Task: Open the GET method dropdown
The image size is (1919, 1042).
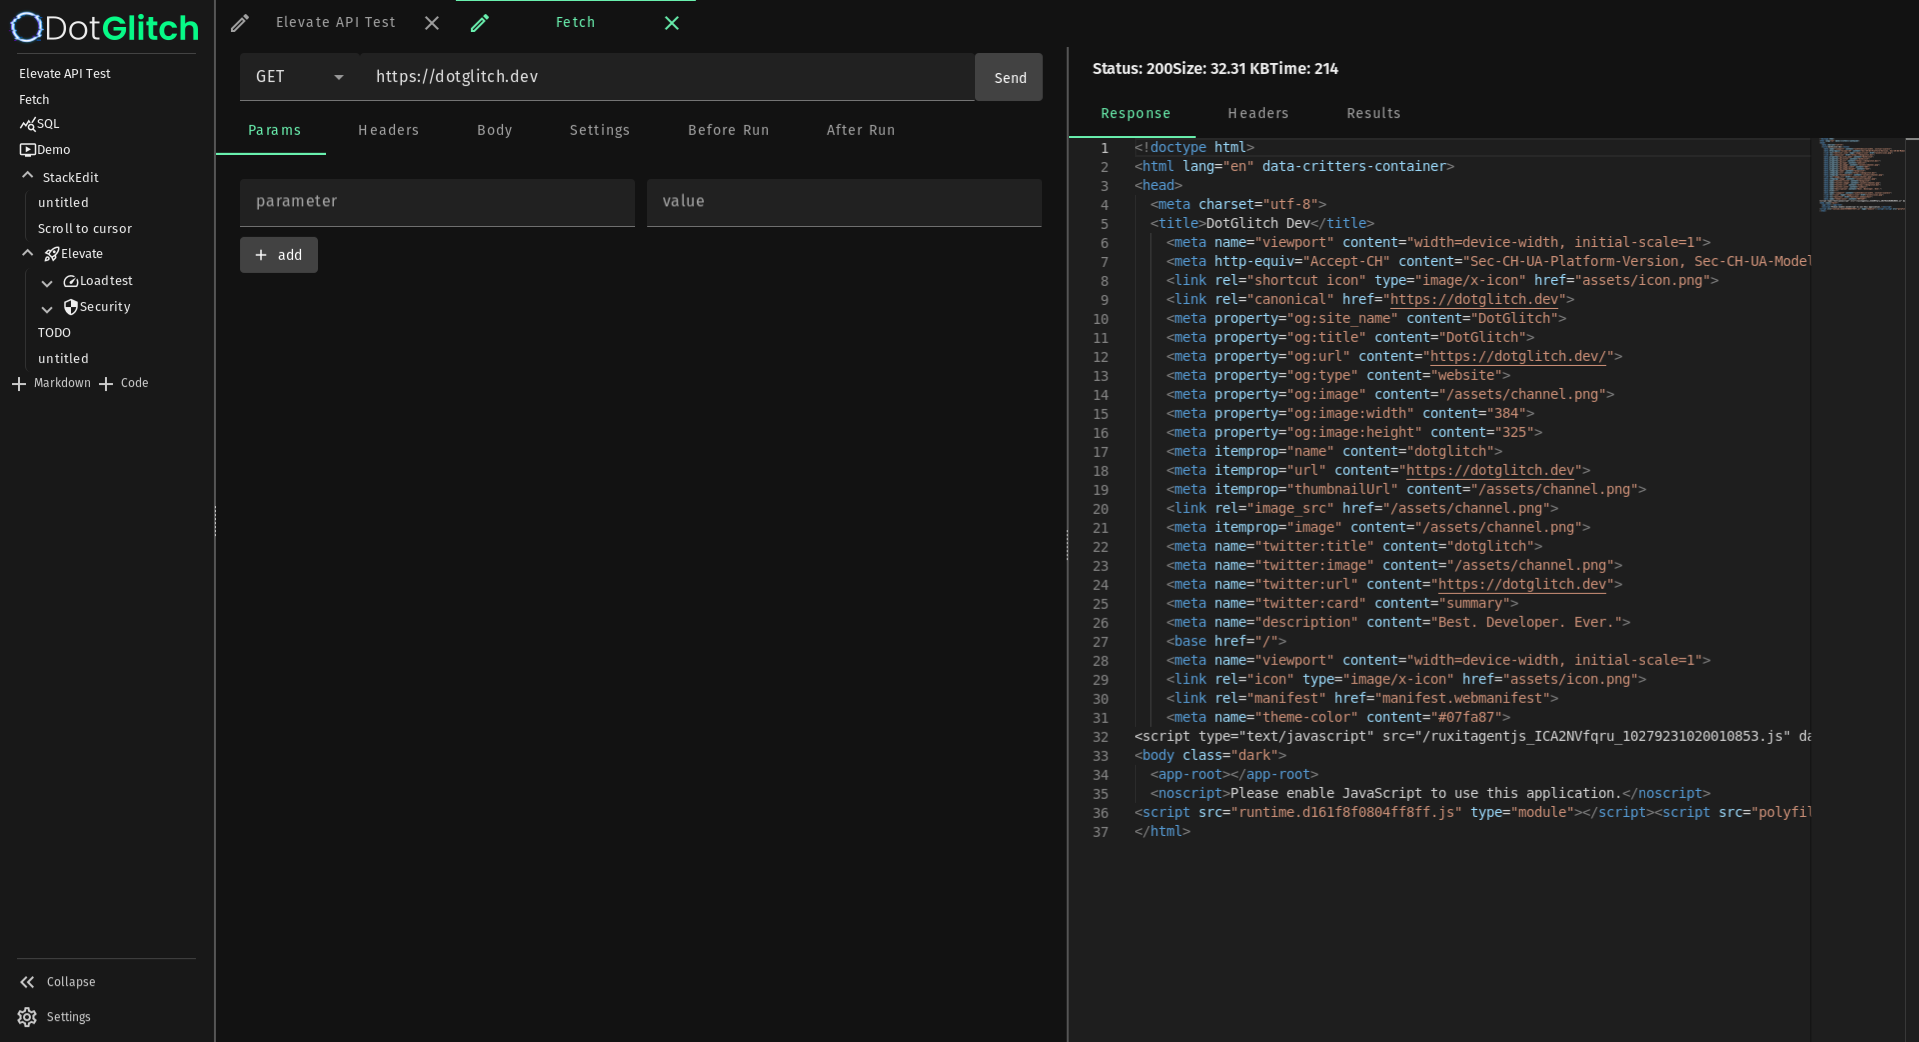Action: pyautogui.click(x=300, y=77)
